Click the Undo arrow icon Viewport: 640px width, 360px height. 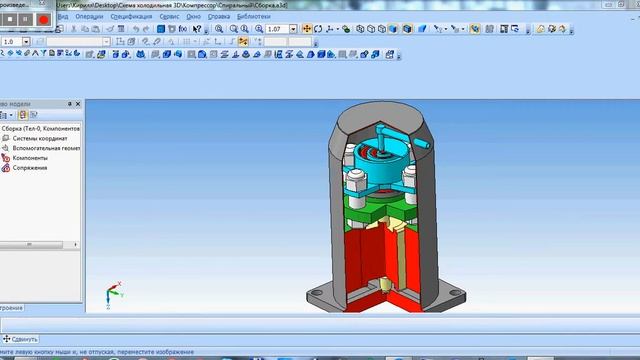coord(136,29)
